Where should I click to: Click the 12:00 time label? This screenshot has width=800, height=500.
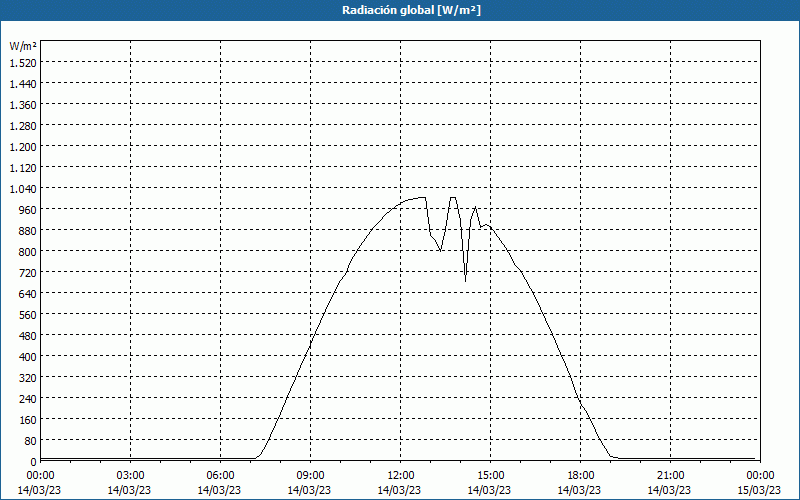coord(401,476)
